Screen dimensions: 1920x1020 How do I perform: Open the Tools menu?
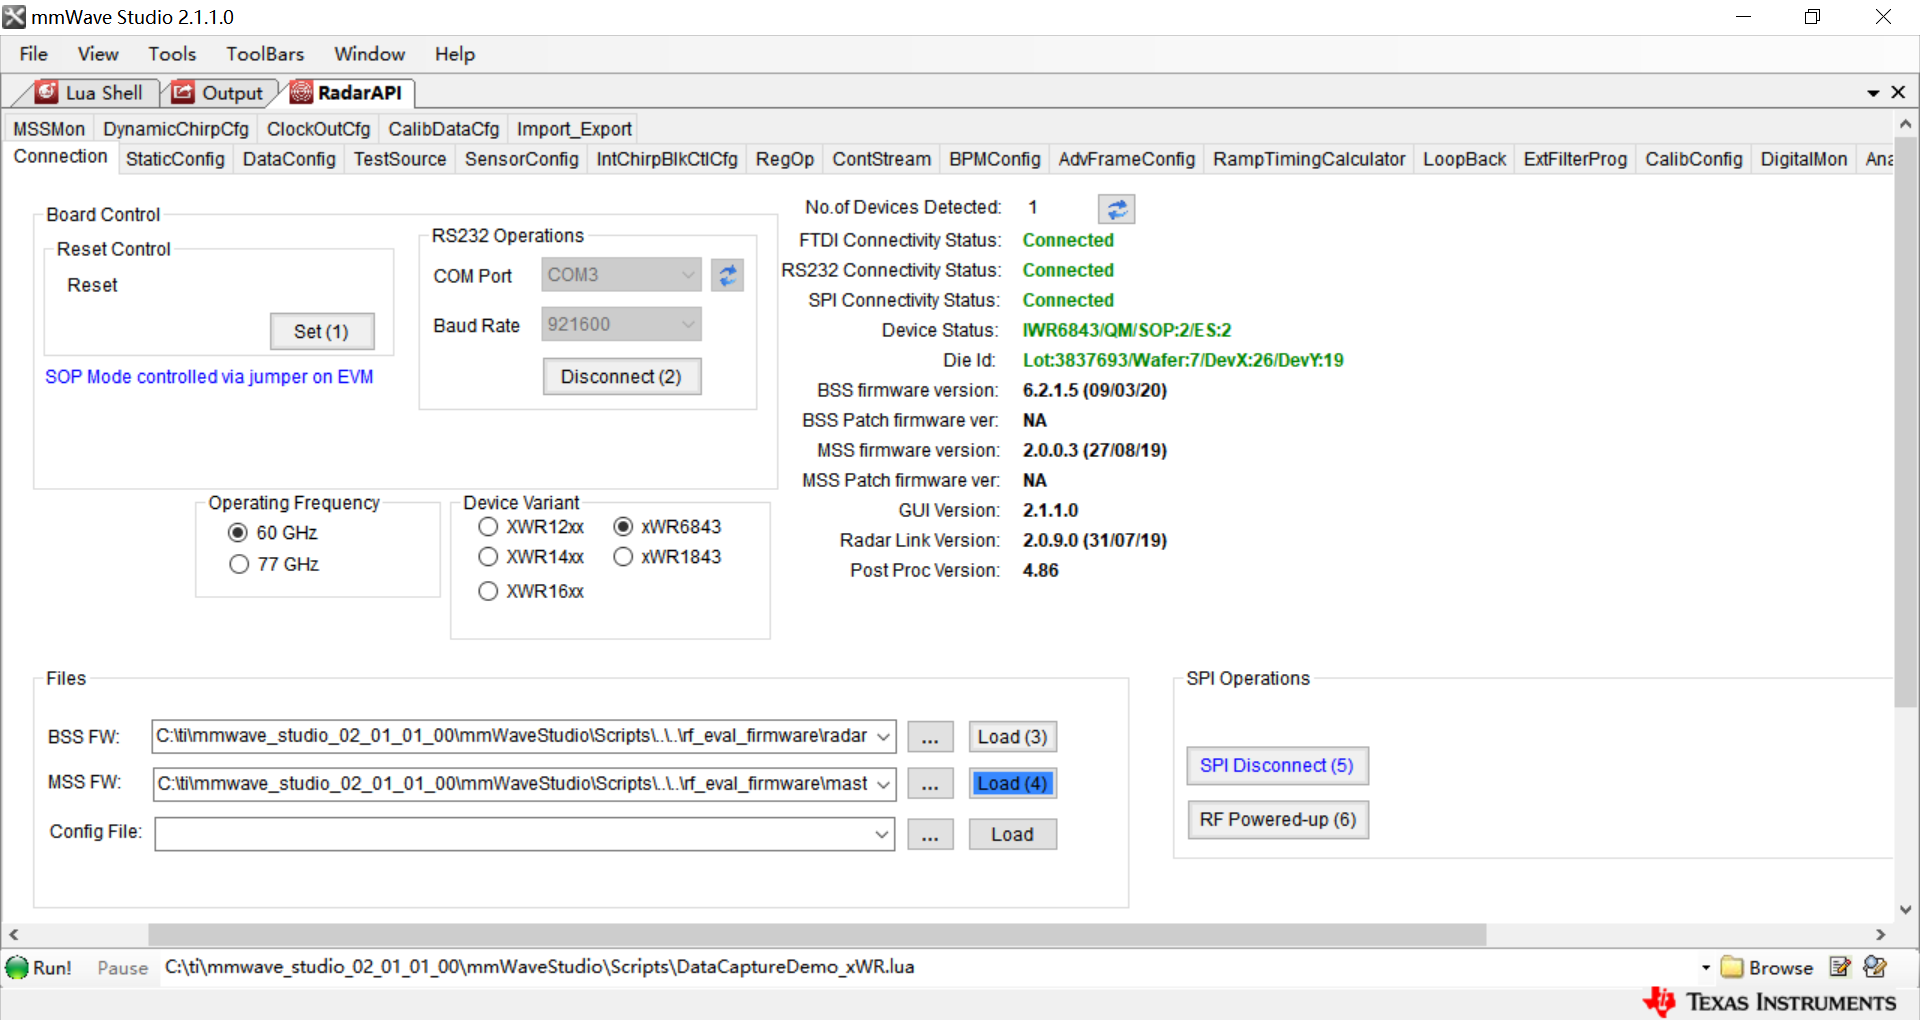coord(171,54)
